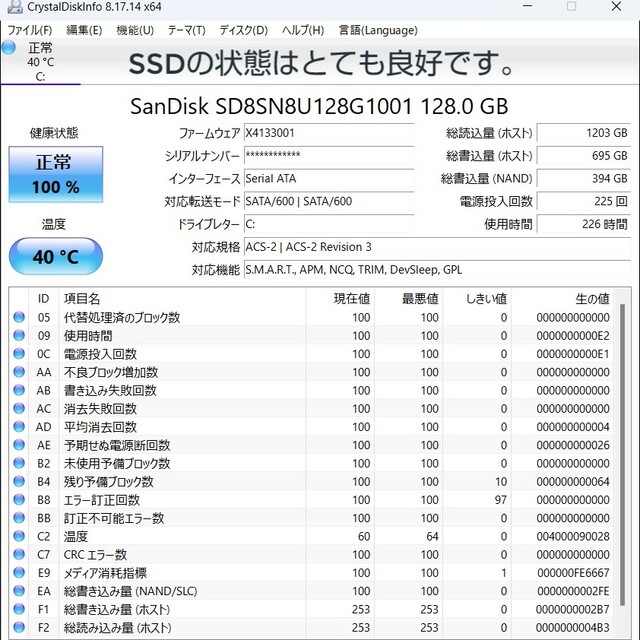The image size is (640, 640).
Task: Select the 残り予備ブロック数 row
Action: pos(311,481)
